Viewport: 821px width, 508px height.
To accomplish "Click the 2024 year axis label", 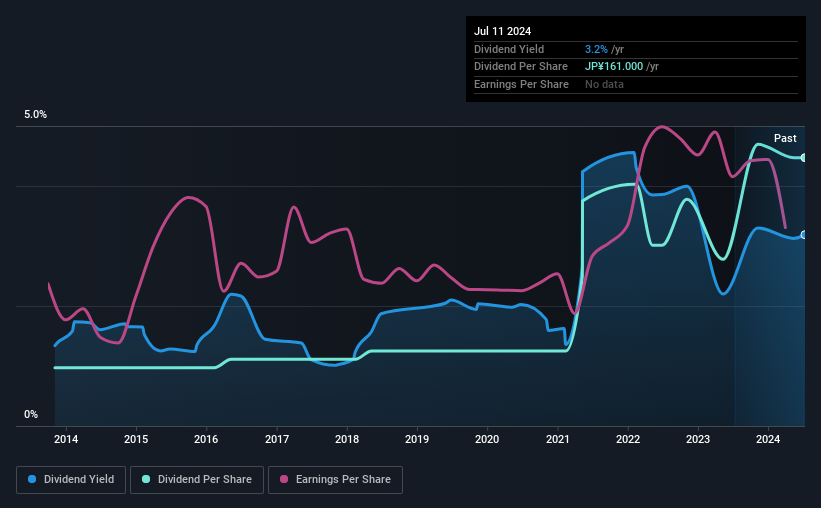I will 768,439.
